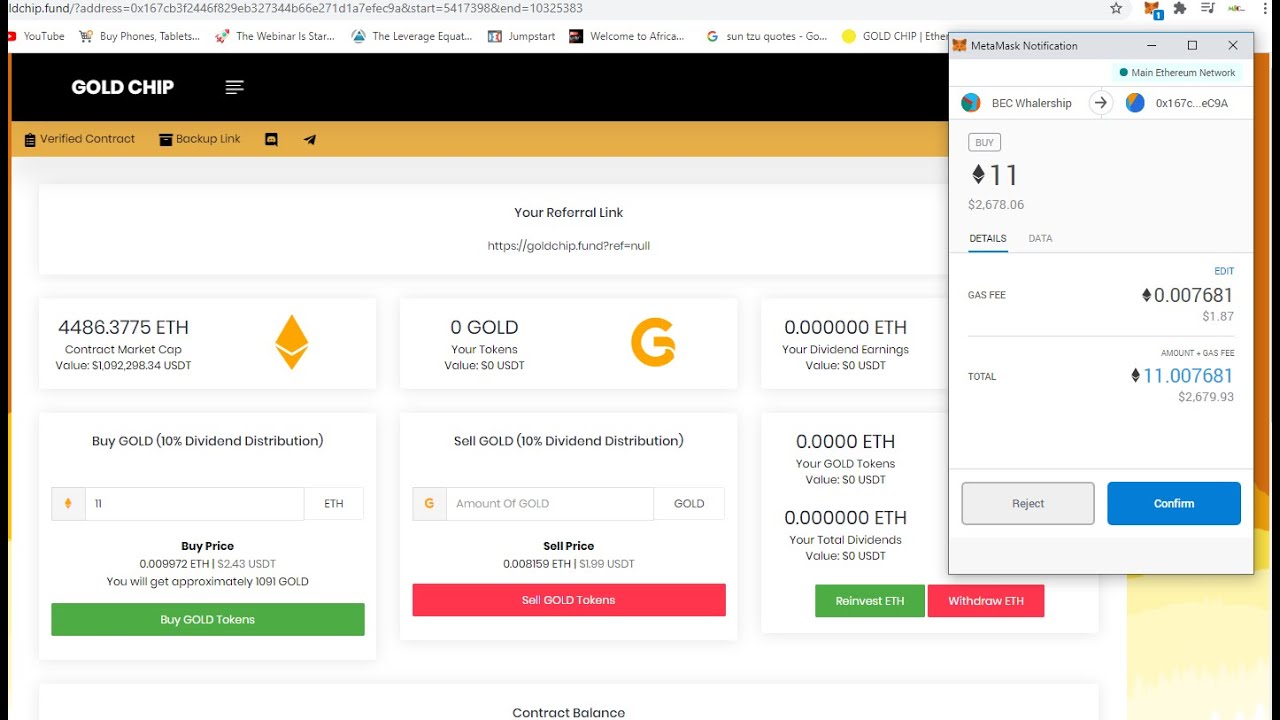
Task: Switch to the DATA tab in MetaMask
Action: coord(1040,239)
